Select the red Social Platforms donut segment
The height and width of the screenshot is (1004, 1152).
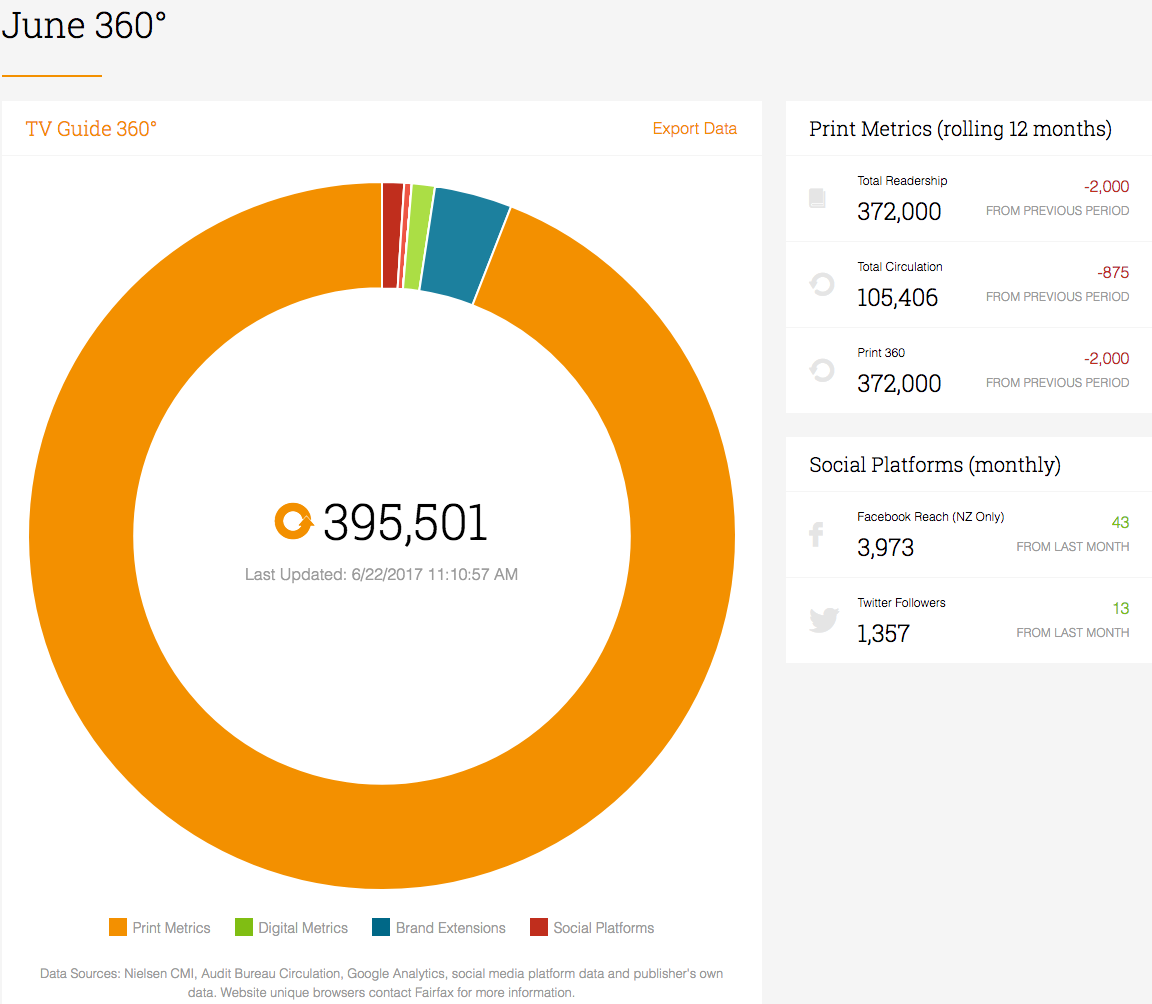[x=392, y=235]
